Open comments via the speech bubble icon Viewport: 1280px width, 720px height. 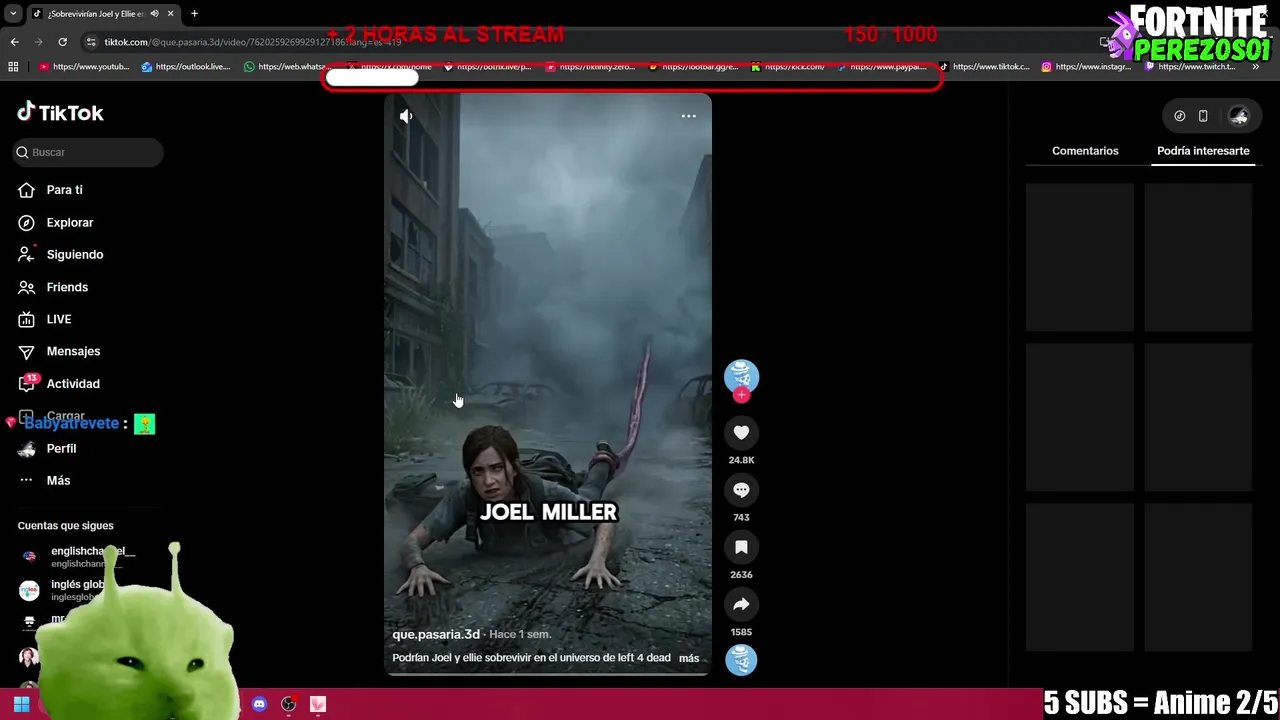coord(741,490)
